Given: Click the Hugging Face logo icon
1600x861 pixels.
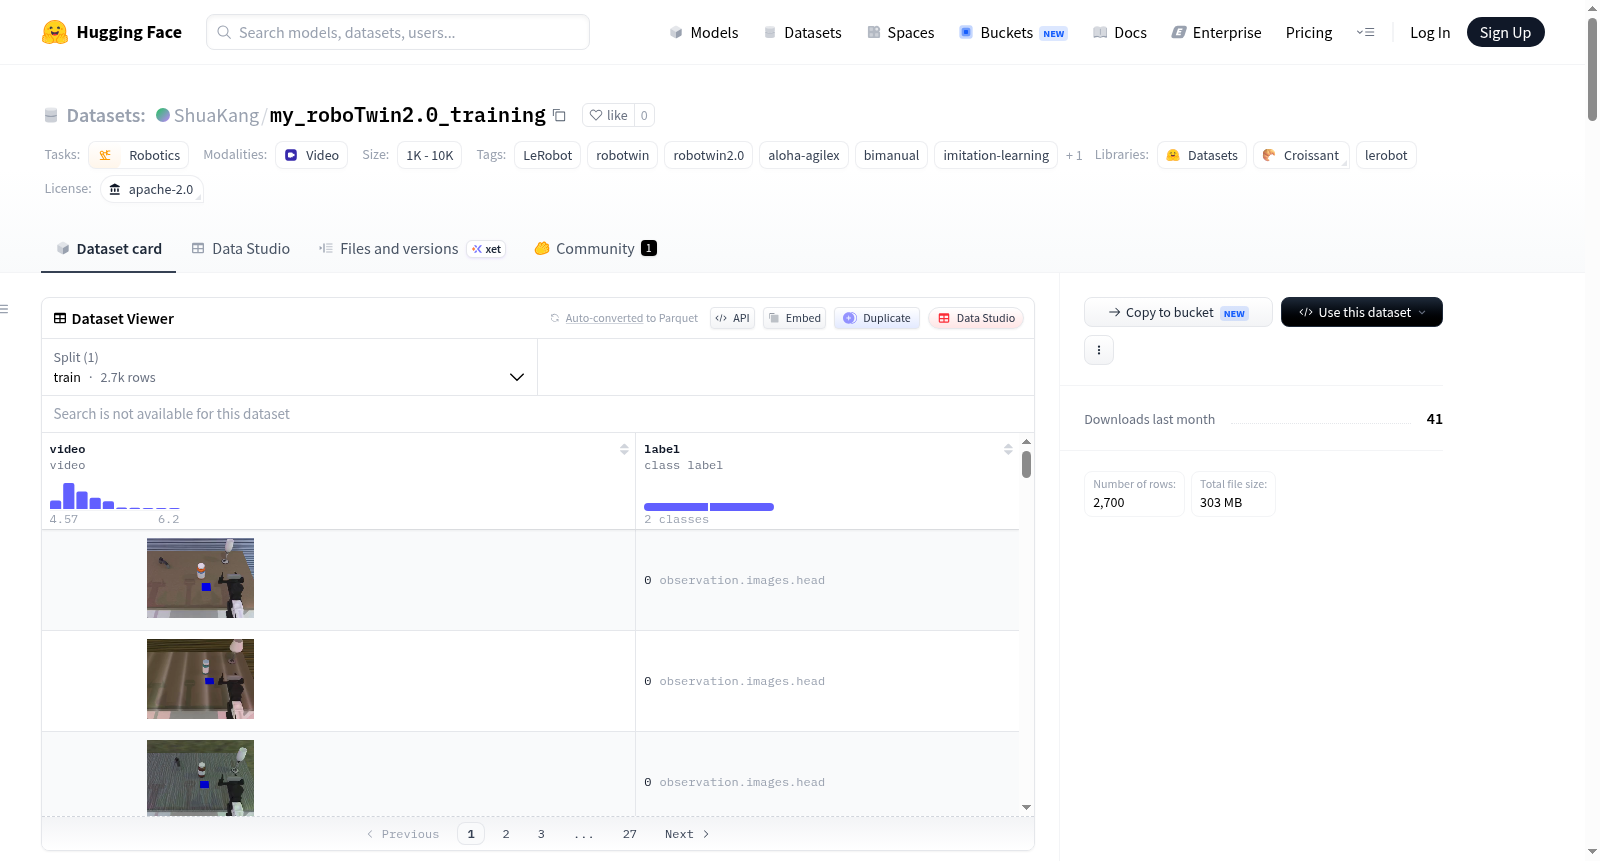Looking at the screenshot, I should pos(55,32).
